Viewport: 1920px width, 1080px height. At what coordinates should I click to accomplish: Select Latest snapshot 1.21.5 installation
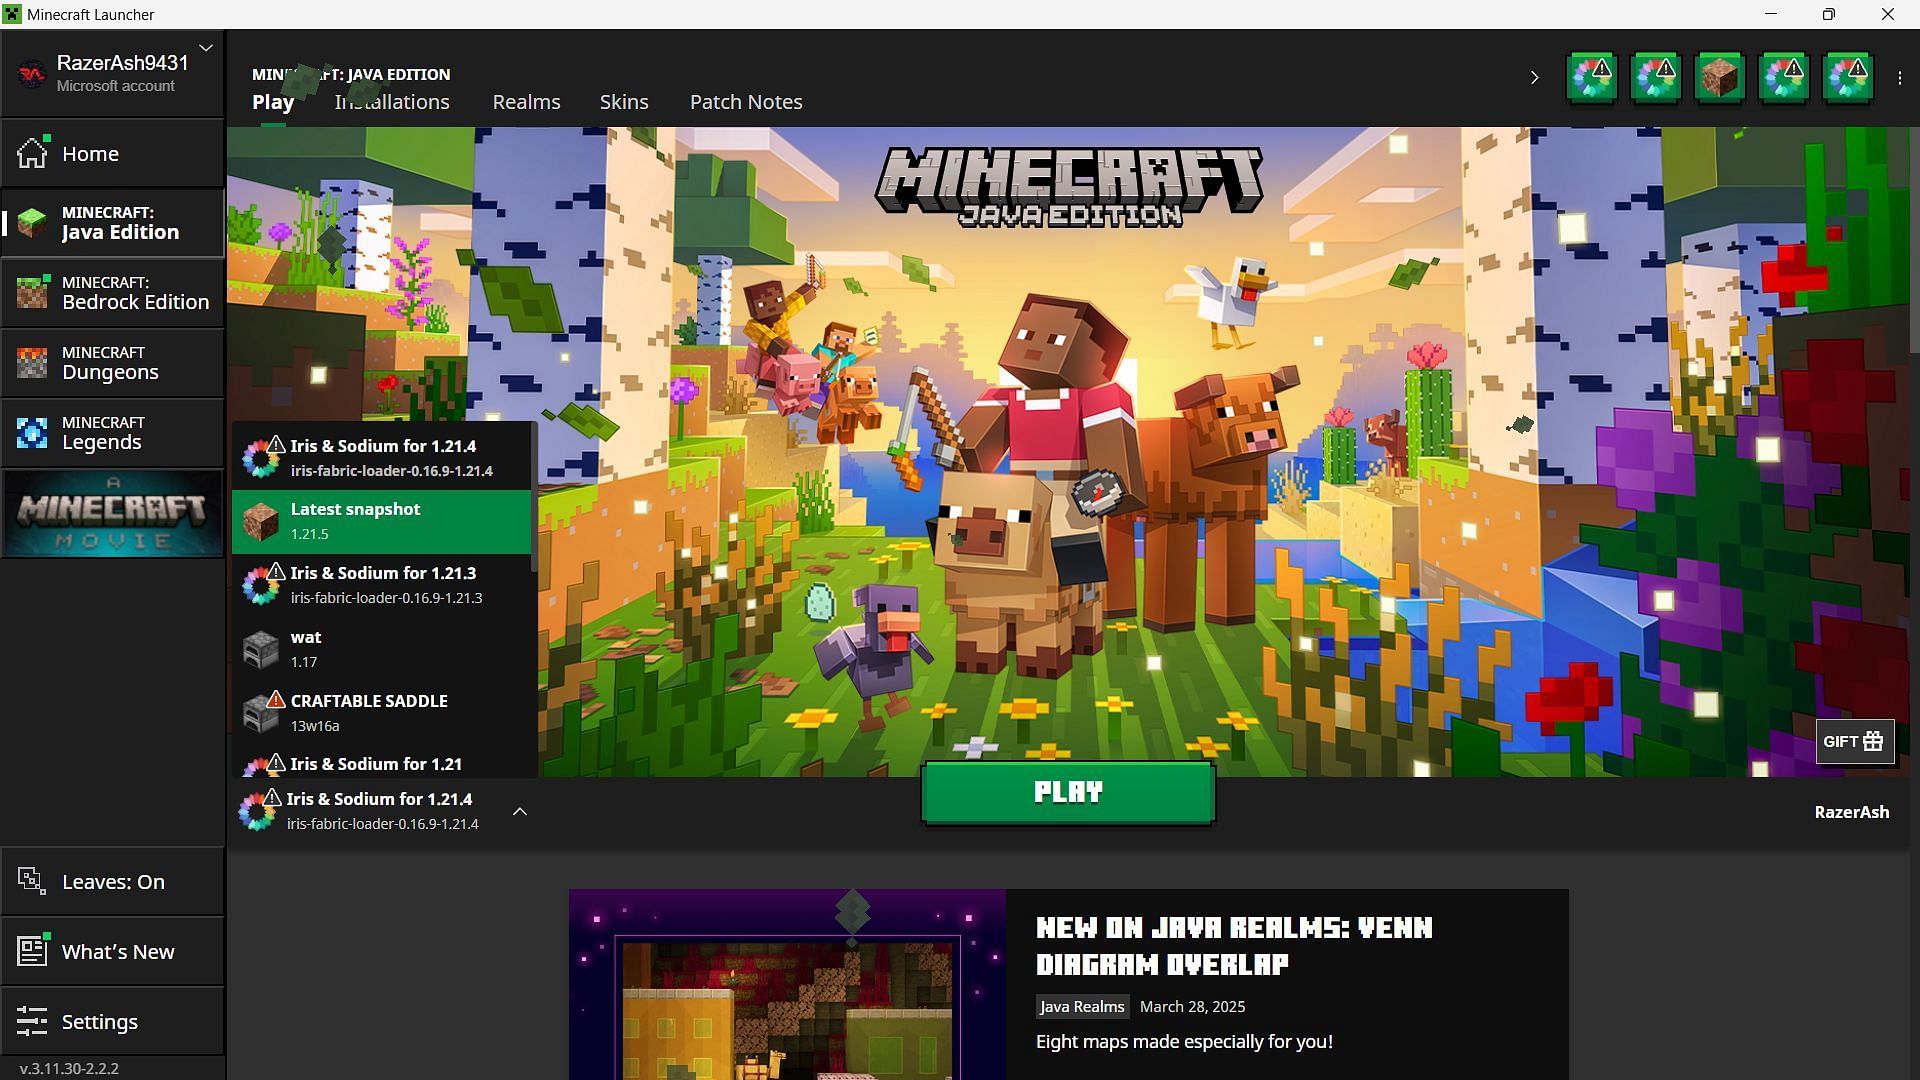(x=381, y=521)
